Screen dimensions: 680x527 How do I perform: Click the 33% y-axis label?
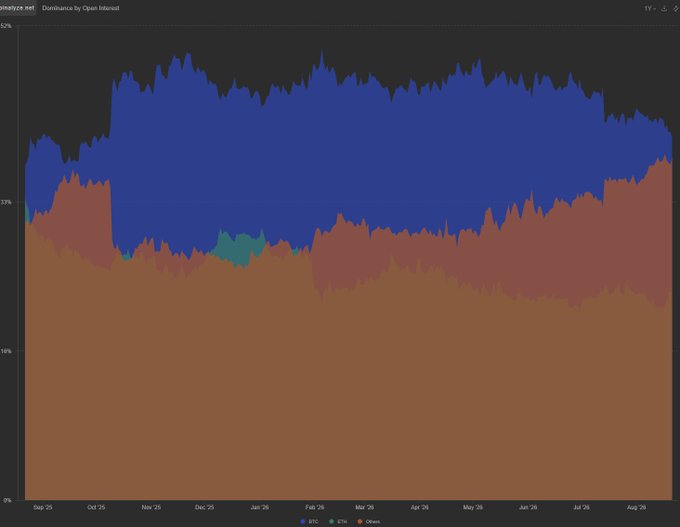point(6,202)
